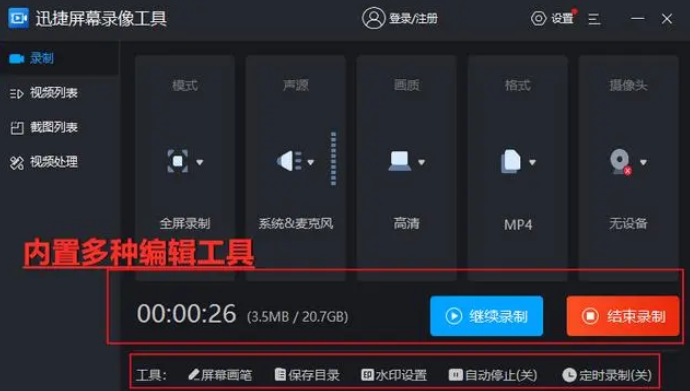Click the 摄像头 webcam icon
Screen dimensions: 690x391
(621, 162)
